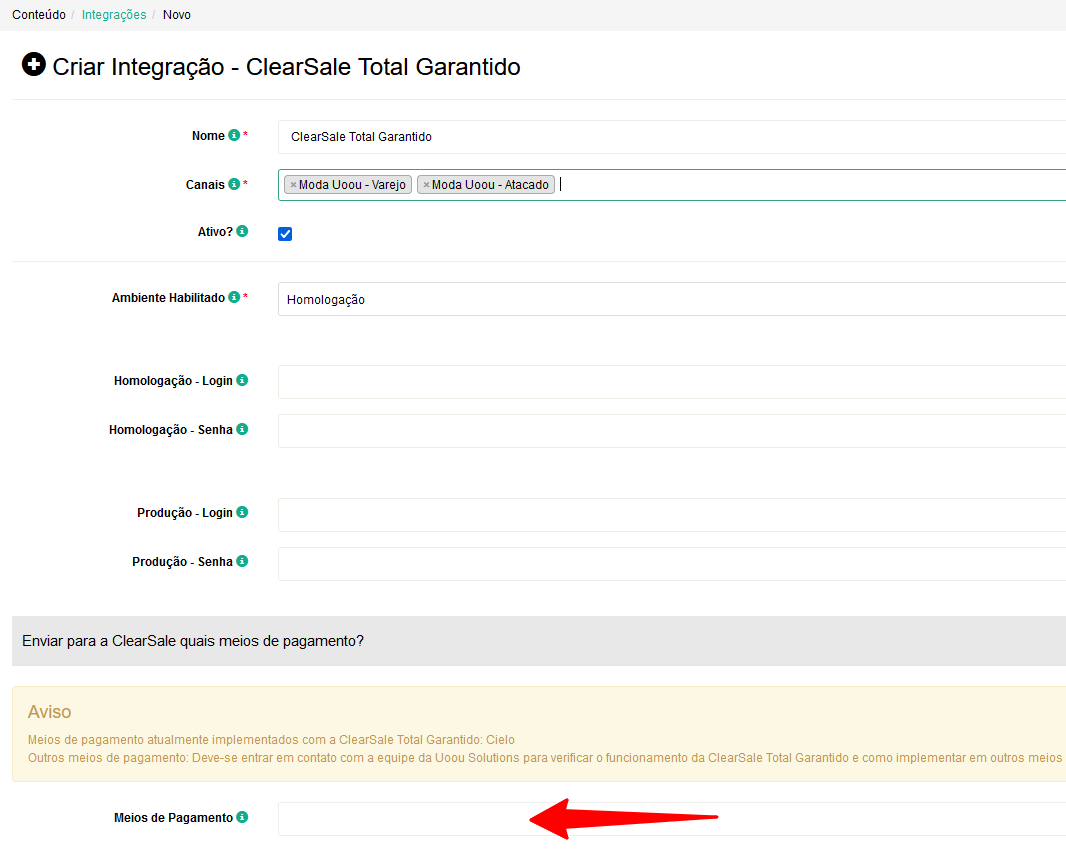The image size is (1066, 850).
Task: Click the plus icon before Criar Integração title
Action: pos(33,65)
